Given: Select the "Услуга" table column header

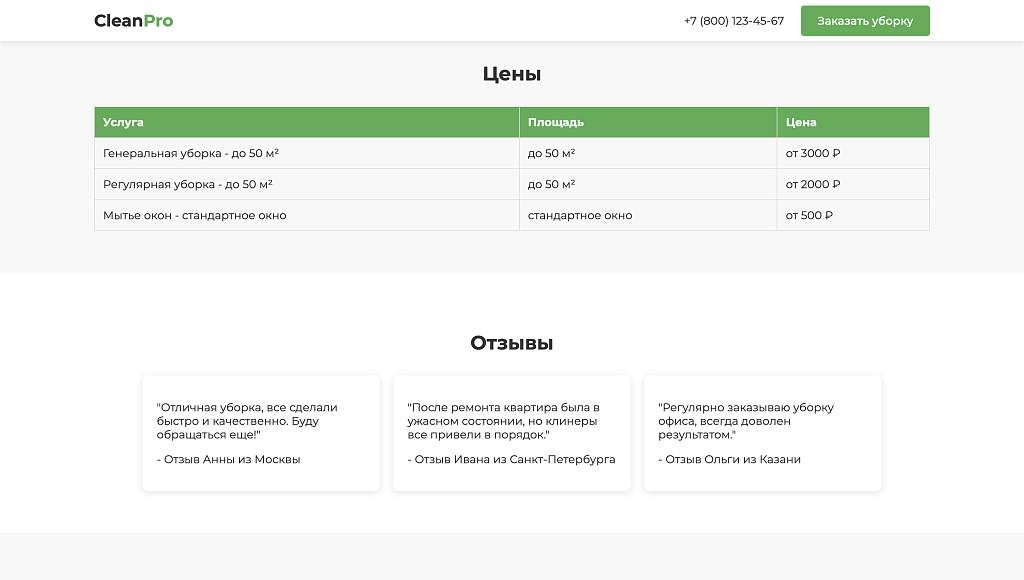Looking at the screenshot, I should 121,121.
